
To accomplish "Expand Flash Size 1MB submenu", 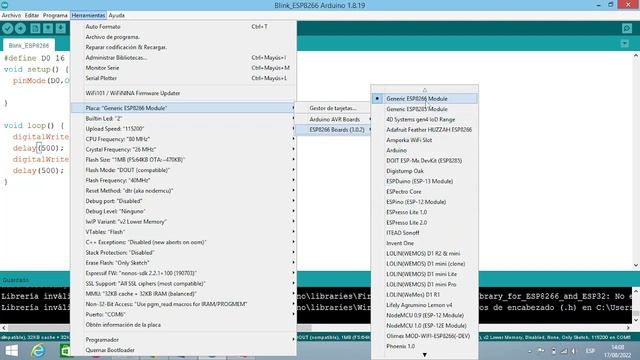I will point(183,160).
